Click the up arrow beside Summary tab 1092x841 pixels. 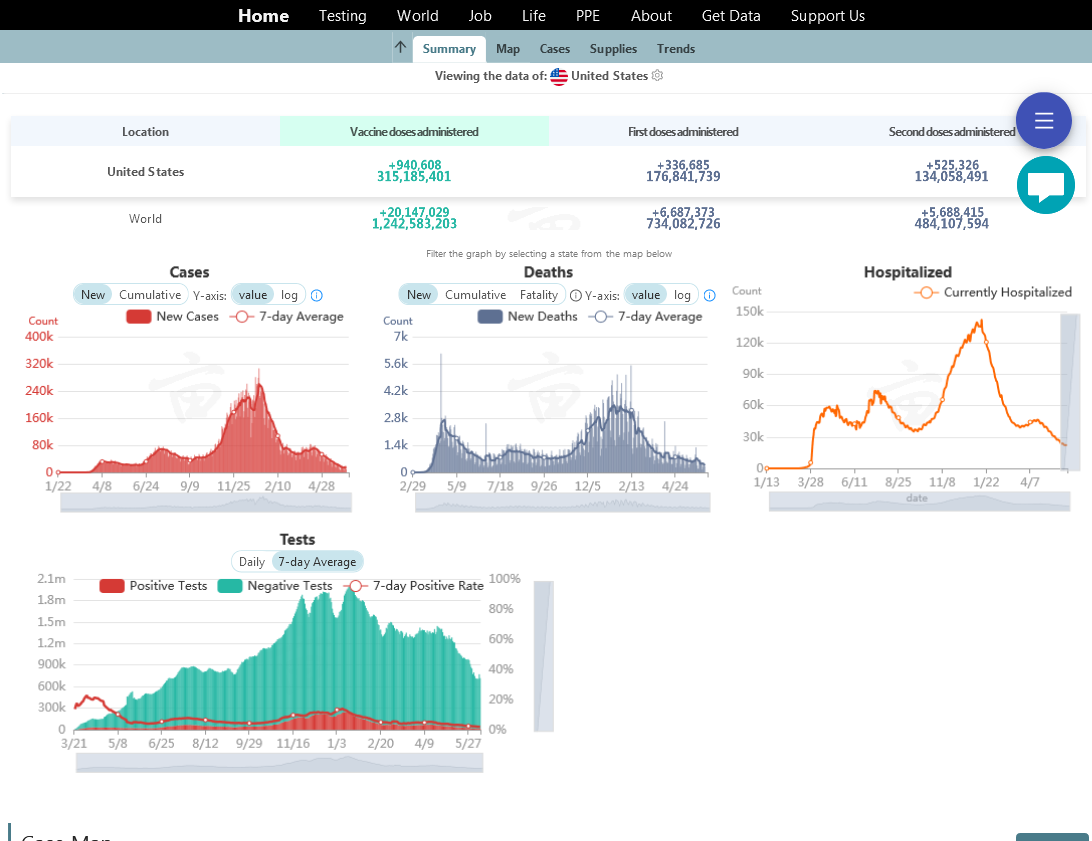pyautogui.click(x=400, y=48)
